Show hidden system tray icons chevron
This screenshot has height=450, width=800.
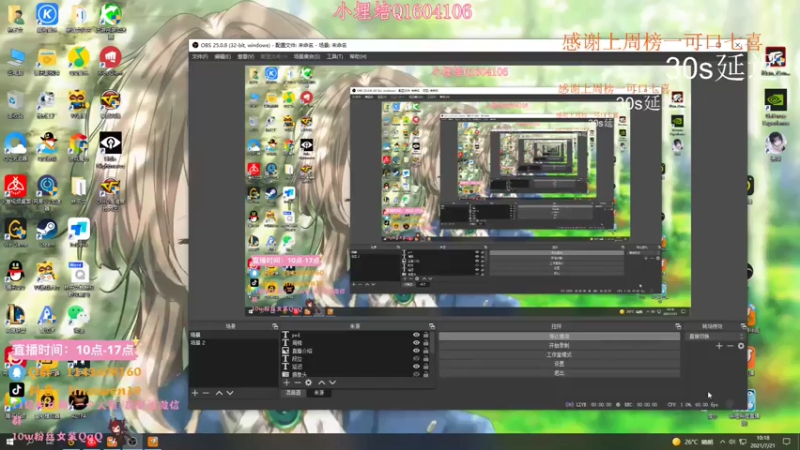click(722, 442)
